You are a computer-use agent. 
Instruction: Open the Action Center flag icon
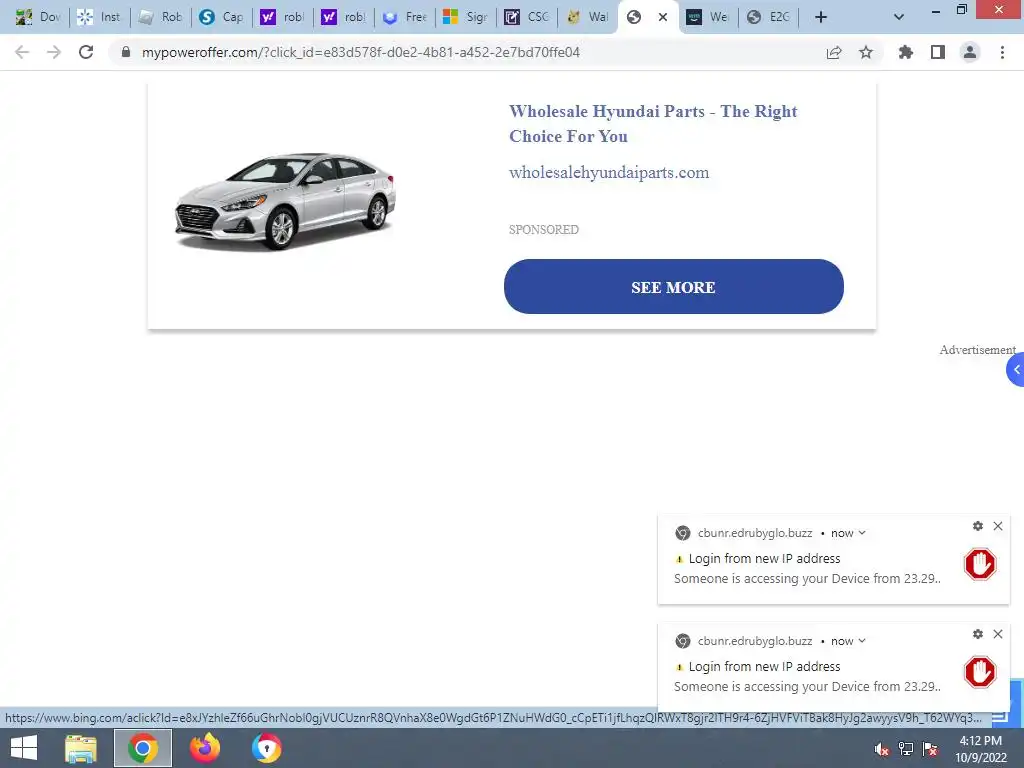(x=930, y=749)
